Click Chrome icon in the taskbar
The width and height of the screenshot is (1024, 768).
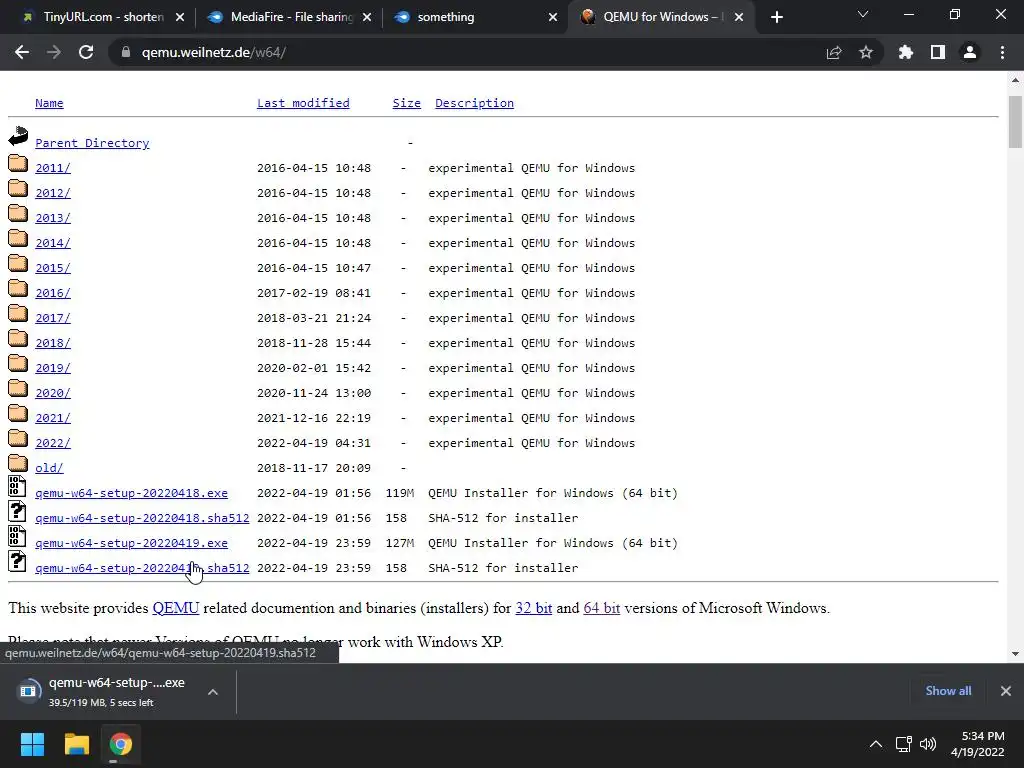coord(120,744)
